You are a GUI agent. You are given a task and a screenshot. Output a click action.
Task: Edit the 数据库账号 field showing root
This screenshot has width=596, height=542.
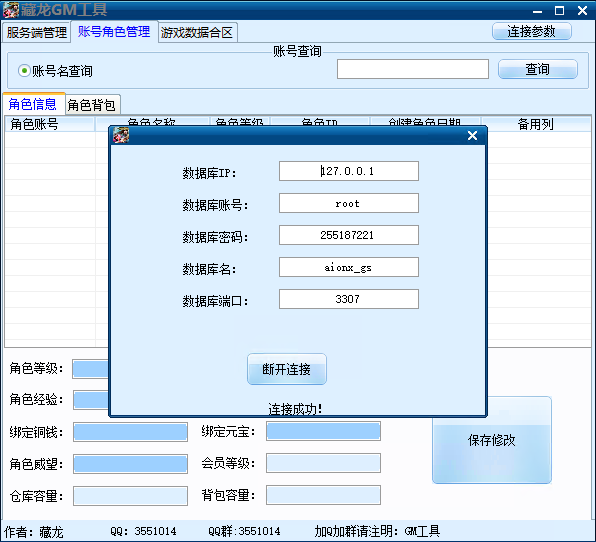[x=349, y=203]
